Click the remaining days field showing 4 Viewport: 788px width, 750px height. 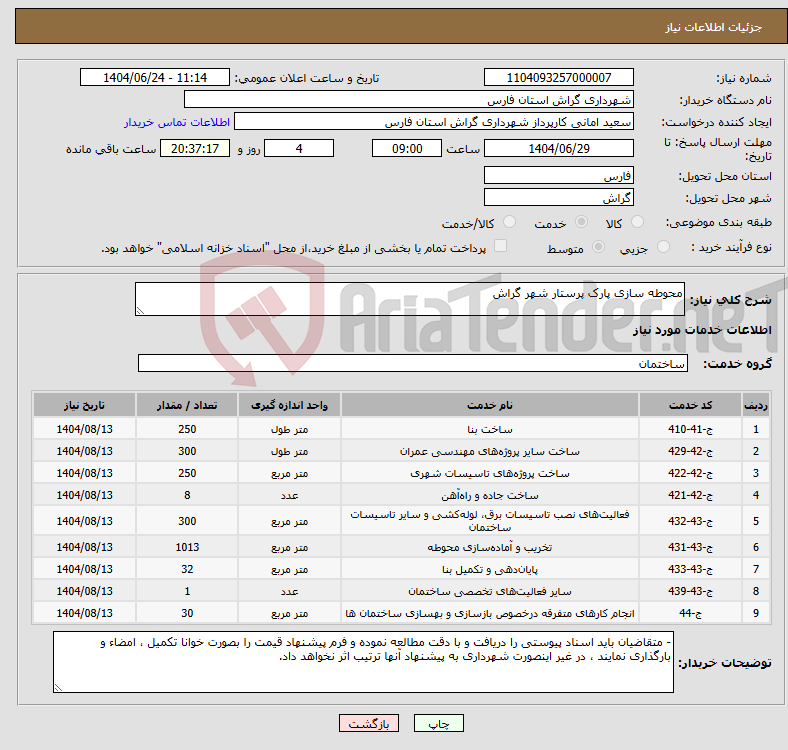299,148
